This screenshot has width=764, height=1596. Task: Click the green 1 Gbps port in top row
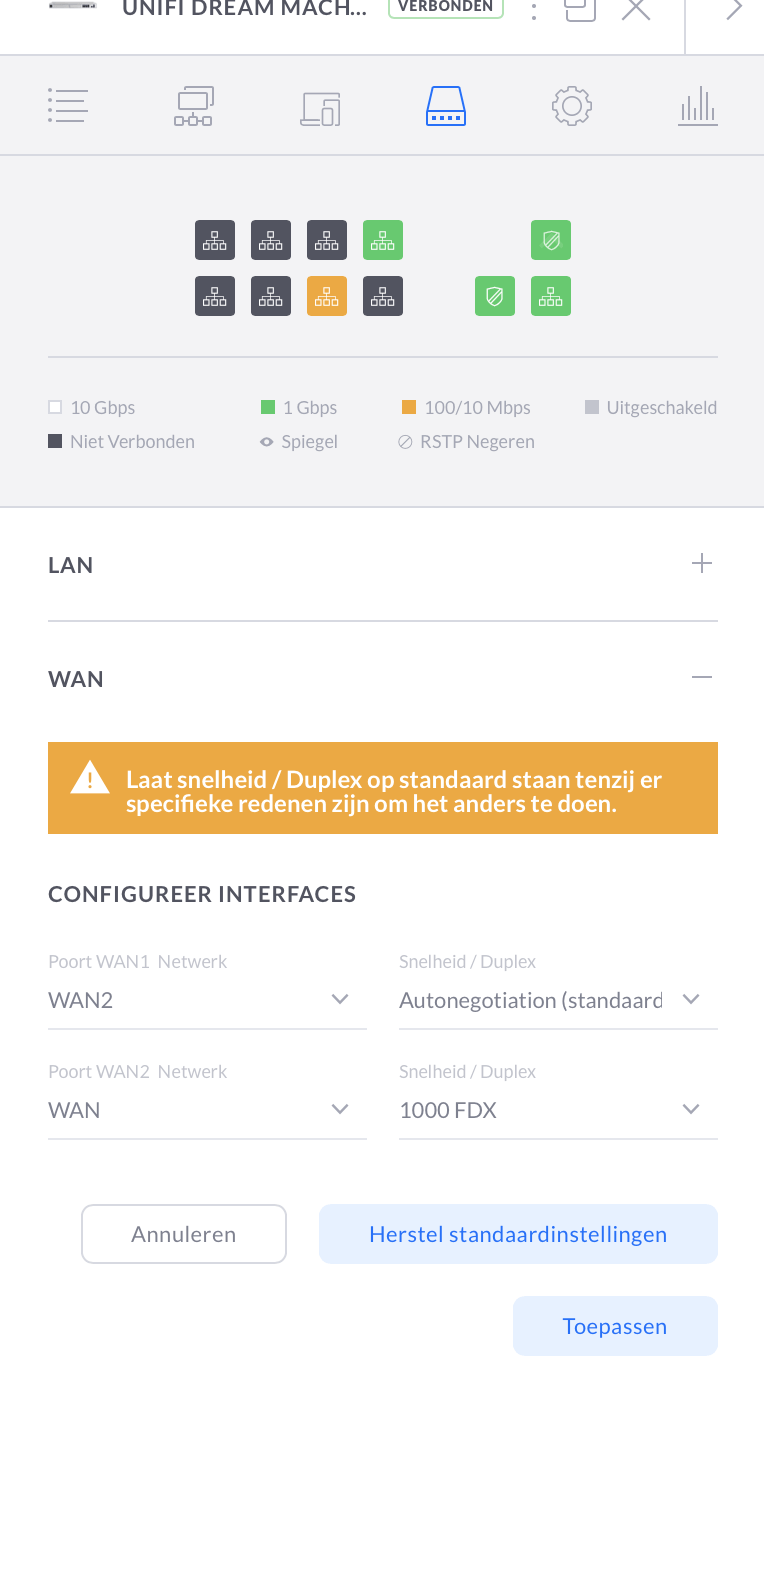383,240
